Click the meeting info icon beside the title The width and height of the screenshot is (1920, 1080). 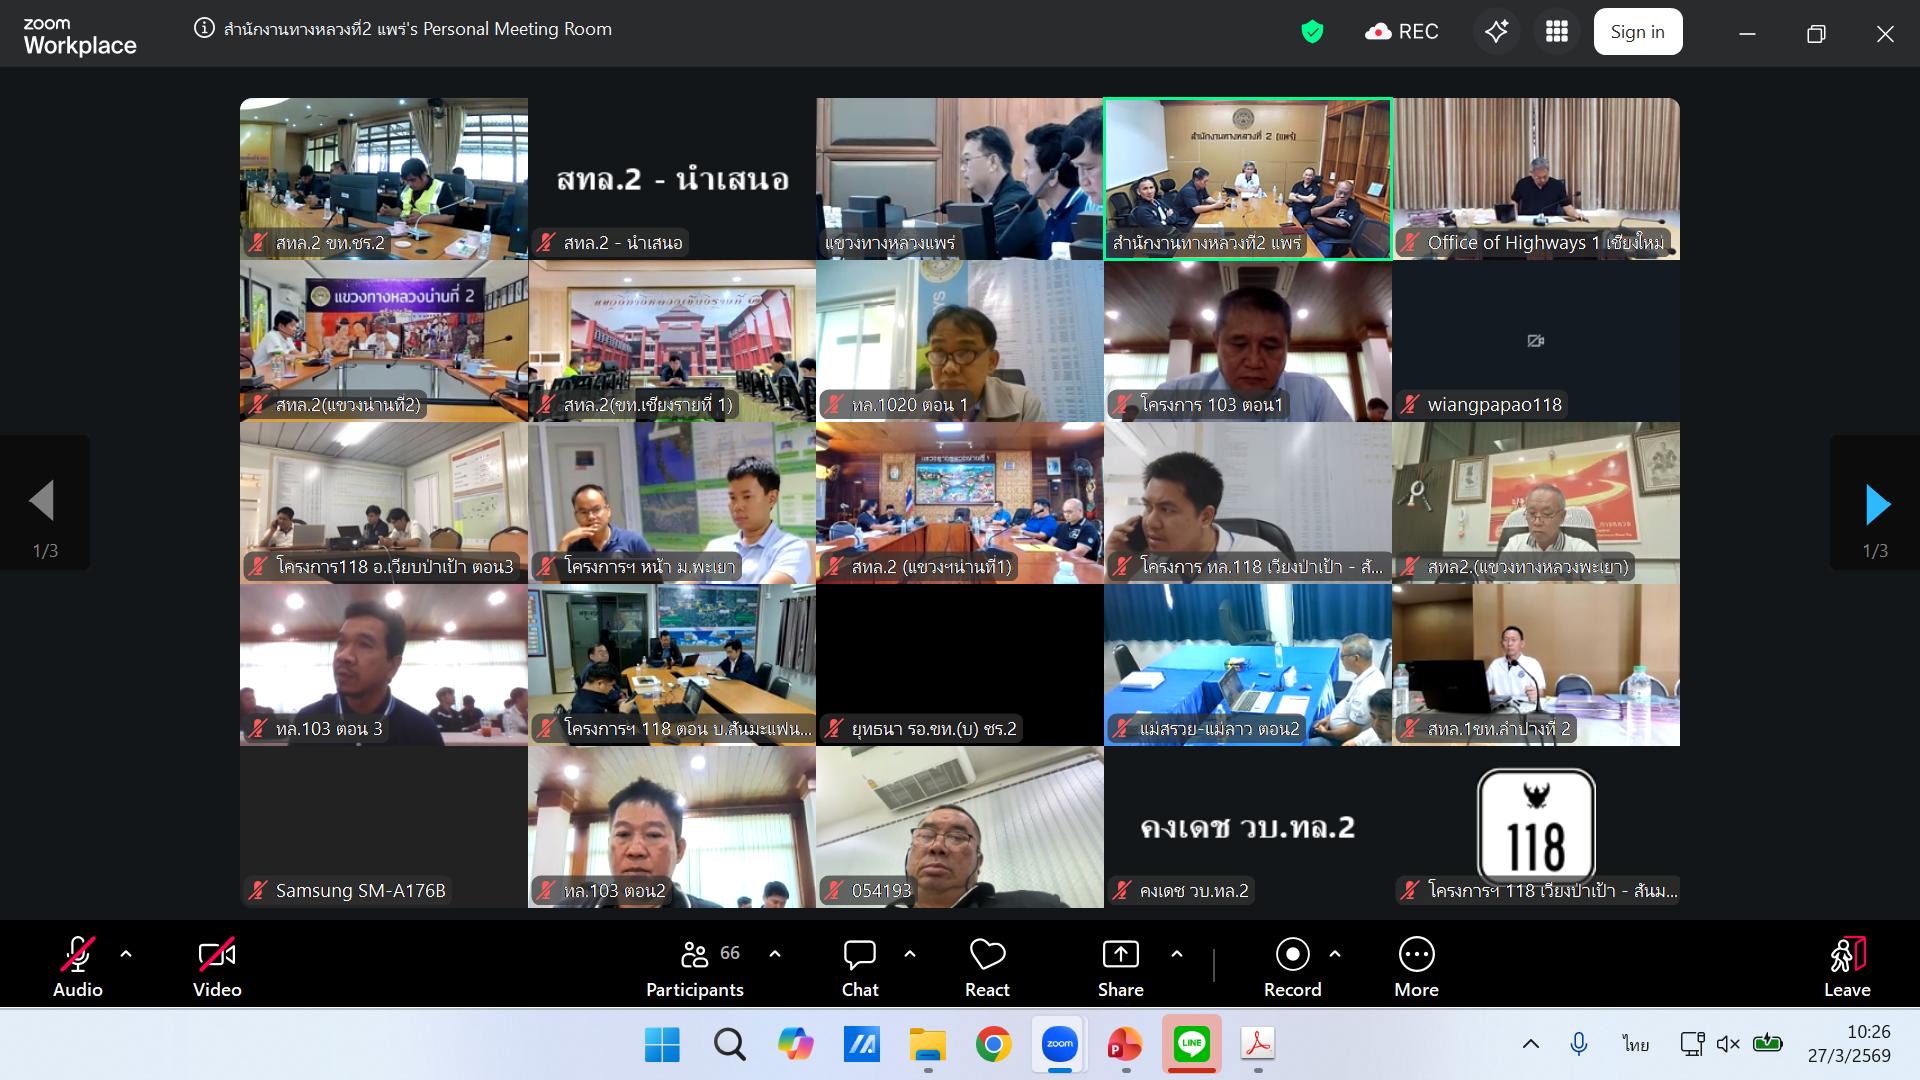tap(204, 28)
